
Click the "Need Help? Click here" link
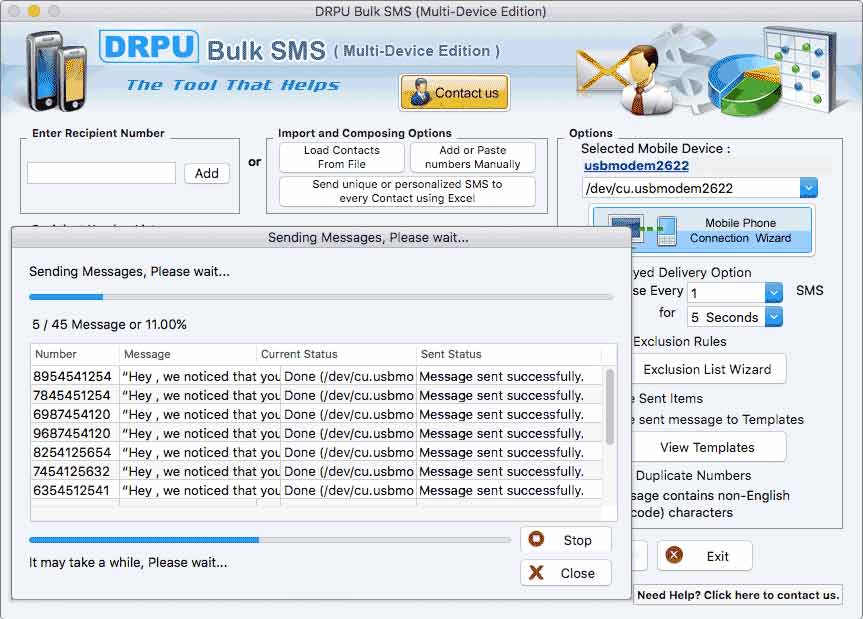(x=739, y=594)
